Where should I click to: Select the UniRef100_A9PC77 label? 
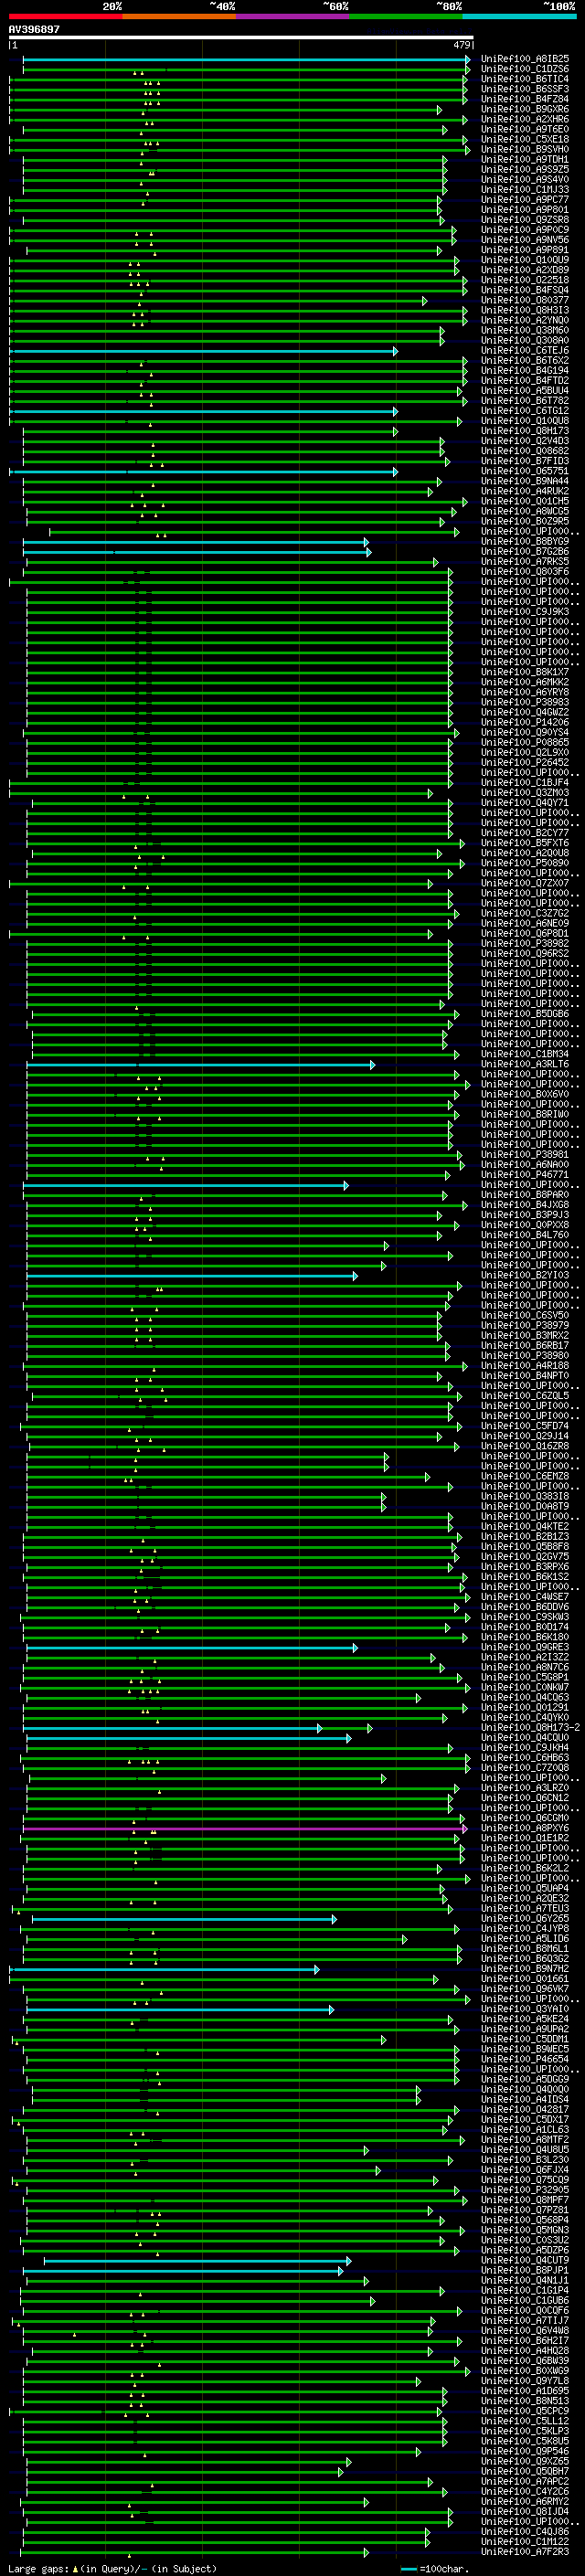[x=524, y=199]
